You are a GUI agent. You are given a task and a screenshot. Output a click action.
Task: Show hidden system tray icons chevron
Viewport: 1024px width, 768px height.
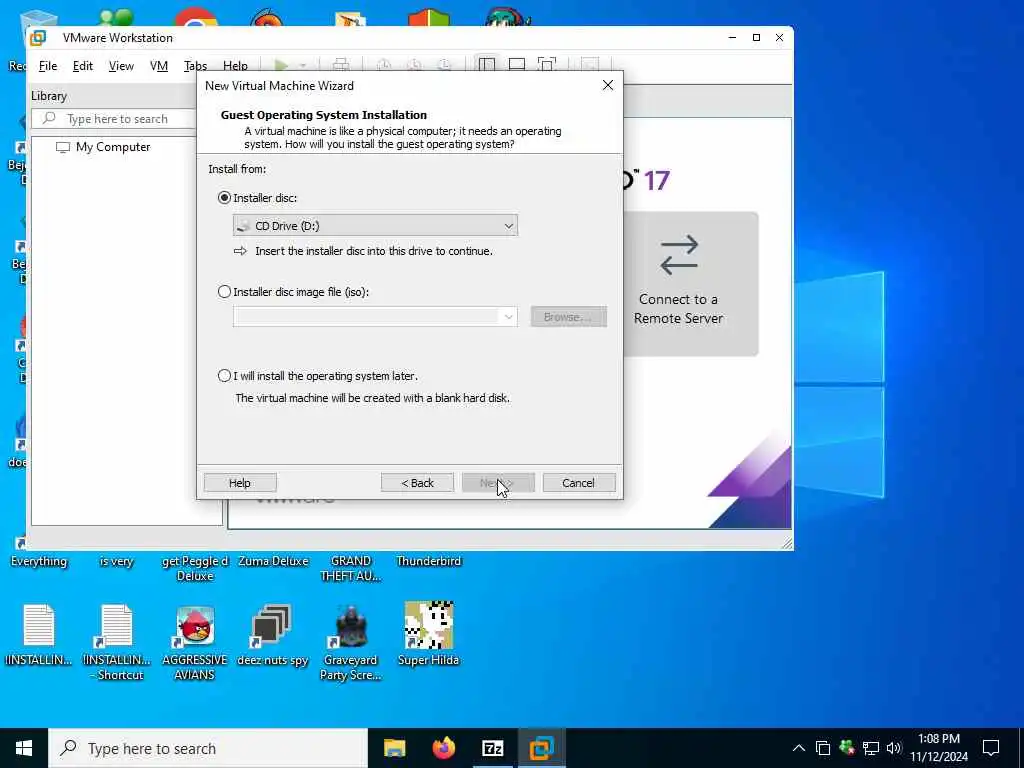coord(799,748)
